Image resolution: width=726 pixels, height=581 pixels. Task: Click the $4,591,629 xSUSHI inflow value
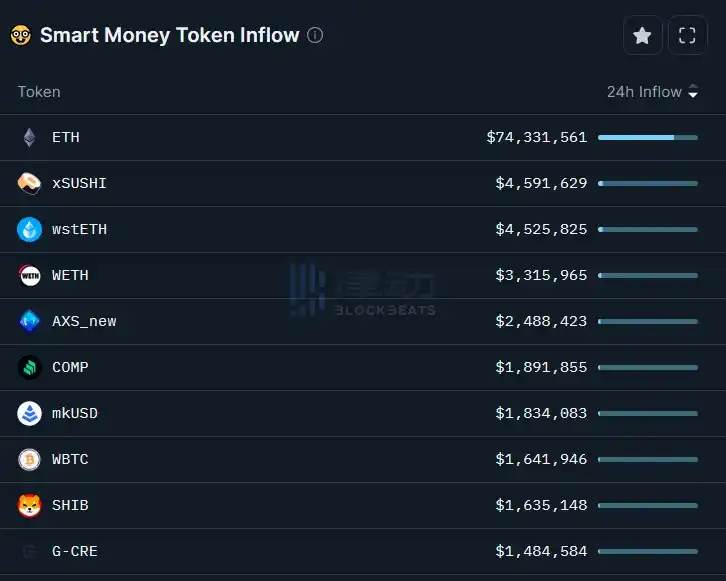pyautogui.click(x=541, y=184)
